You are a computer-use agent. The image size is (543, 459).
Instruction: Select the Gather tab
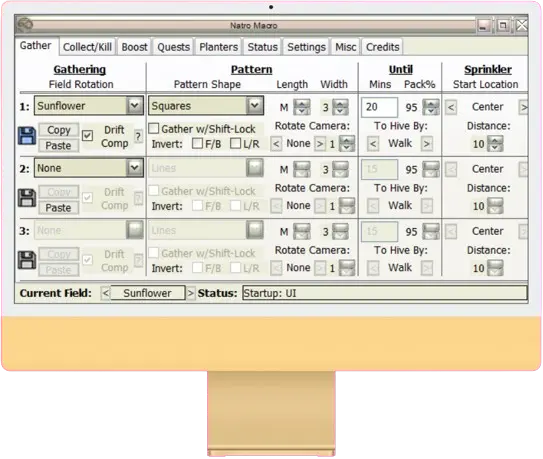[x=35, y=45]
